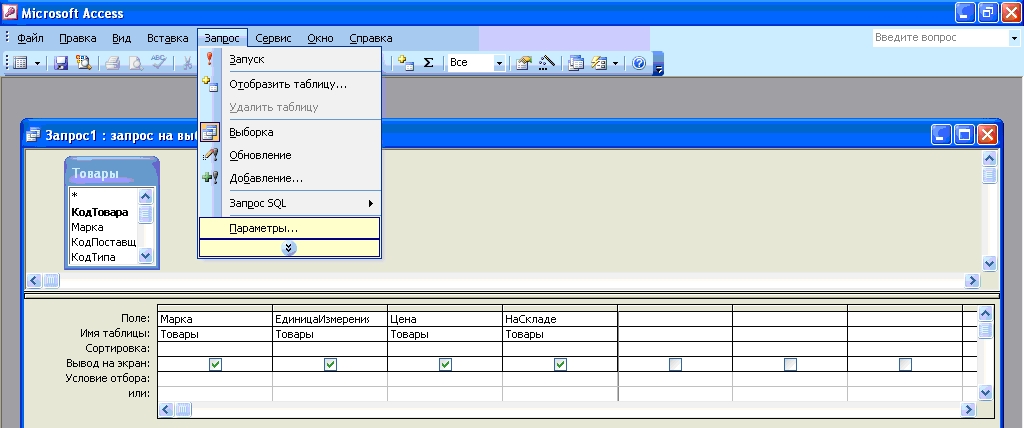
Task: Select КодТовара field in Товары table list
Action: tap(99, 212)
